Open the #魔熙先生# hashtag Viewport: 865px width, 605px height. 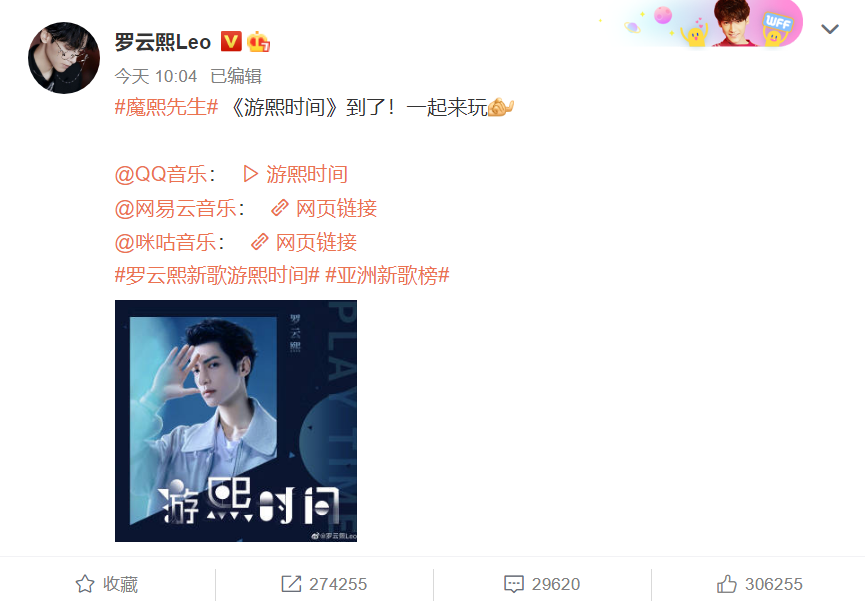coord(167,107)
